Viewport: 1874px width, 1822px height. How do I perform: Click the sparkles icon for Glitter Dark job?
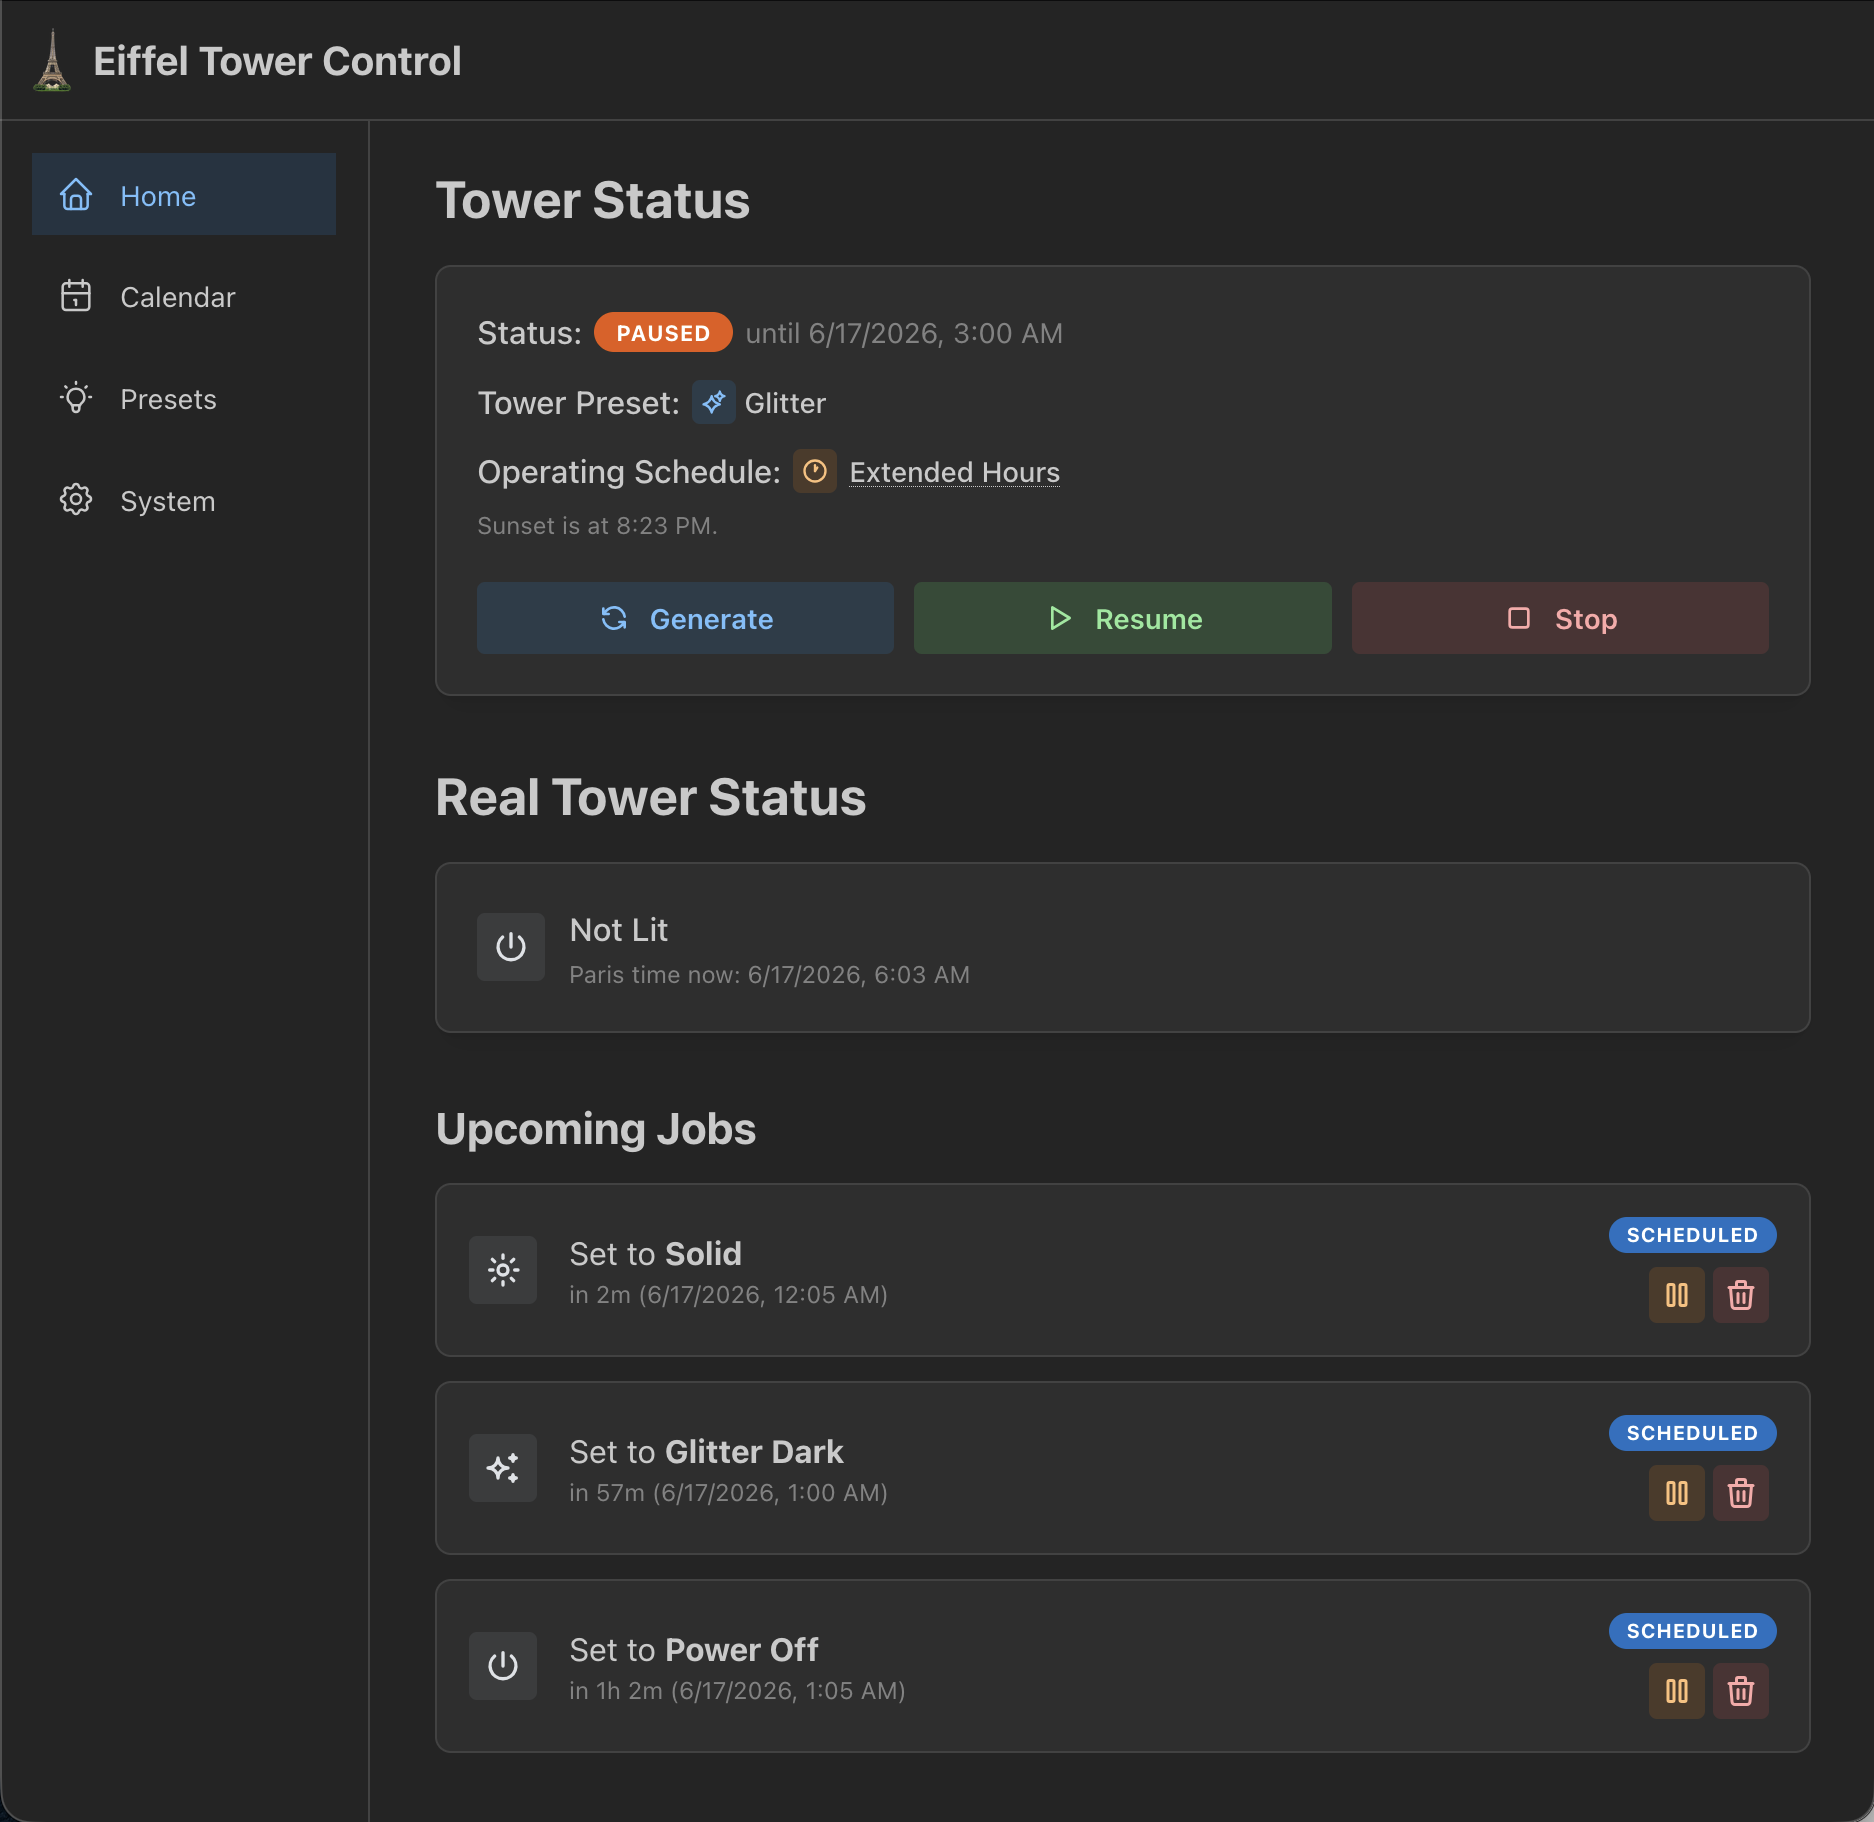(503, 1468)
